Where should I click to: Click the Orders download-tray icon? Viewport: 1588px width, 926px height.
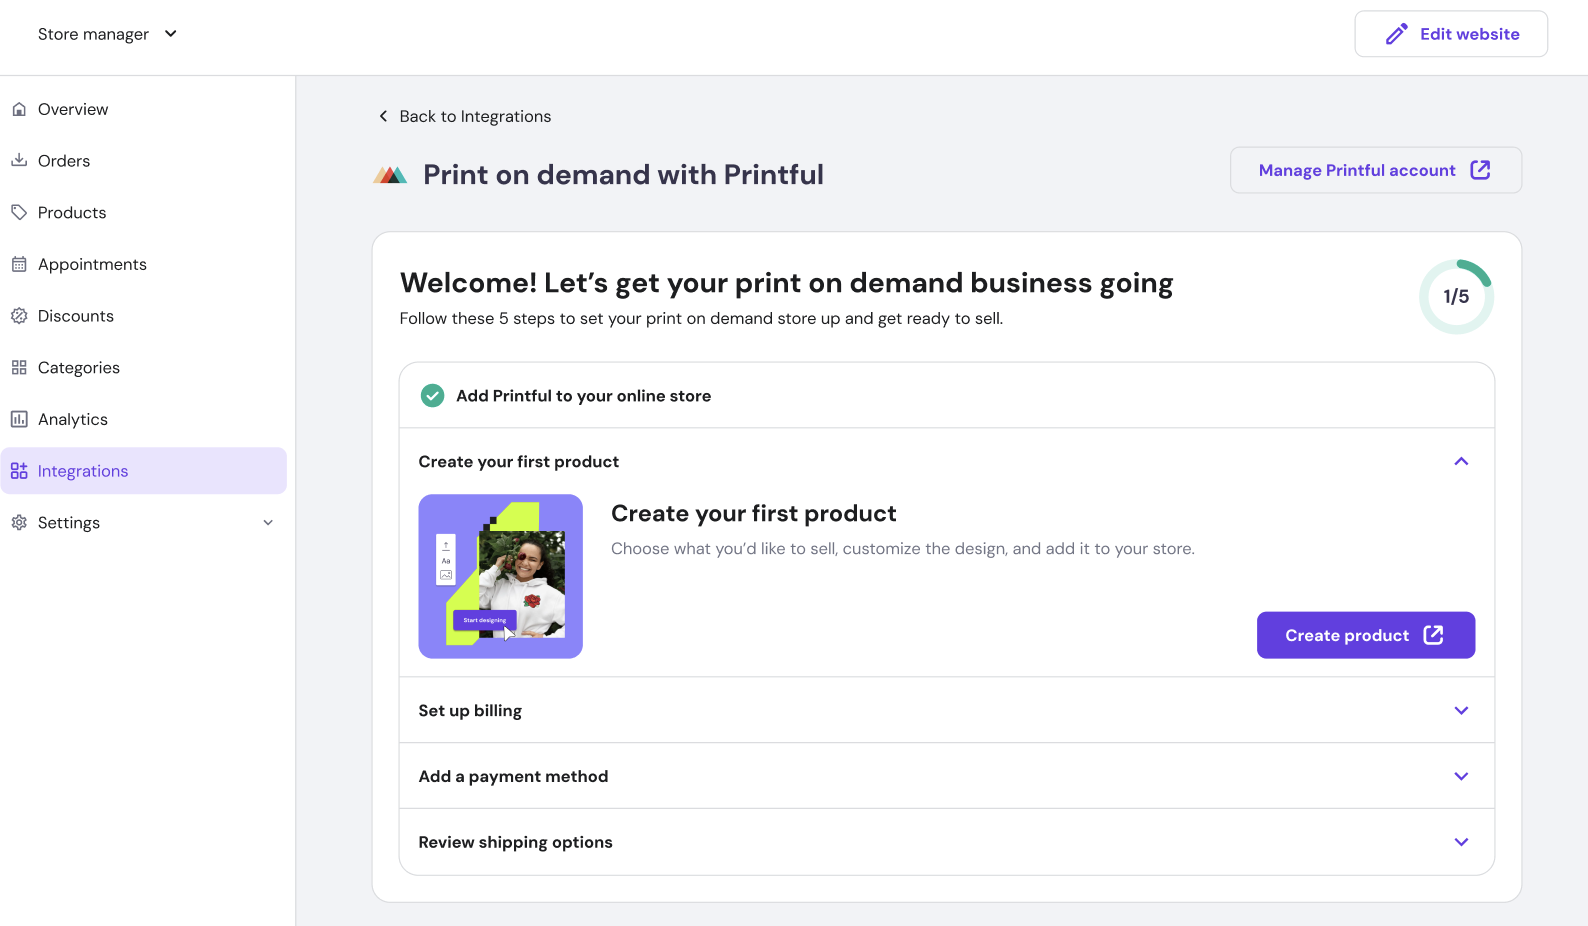click(19, 160)
